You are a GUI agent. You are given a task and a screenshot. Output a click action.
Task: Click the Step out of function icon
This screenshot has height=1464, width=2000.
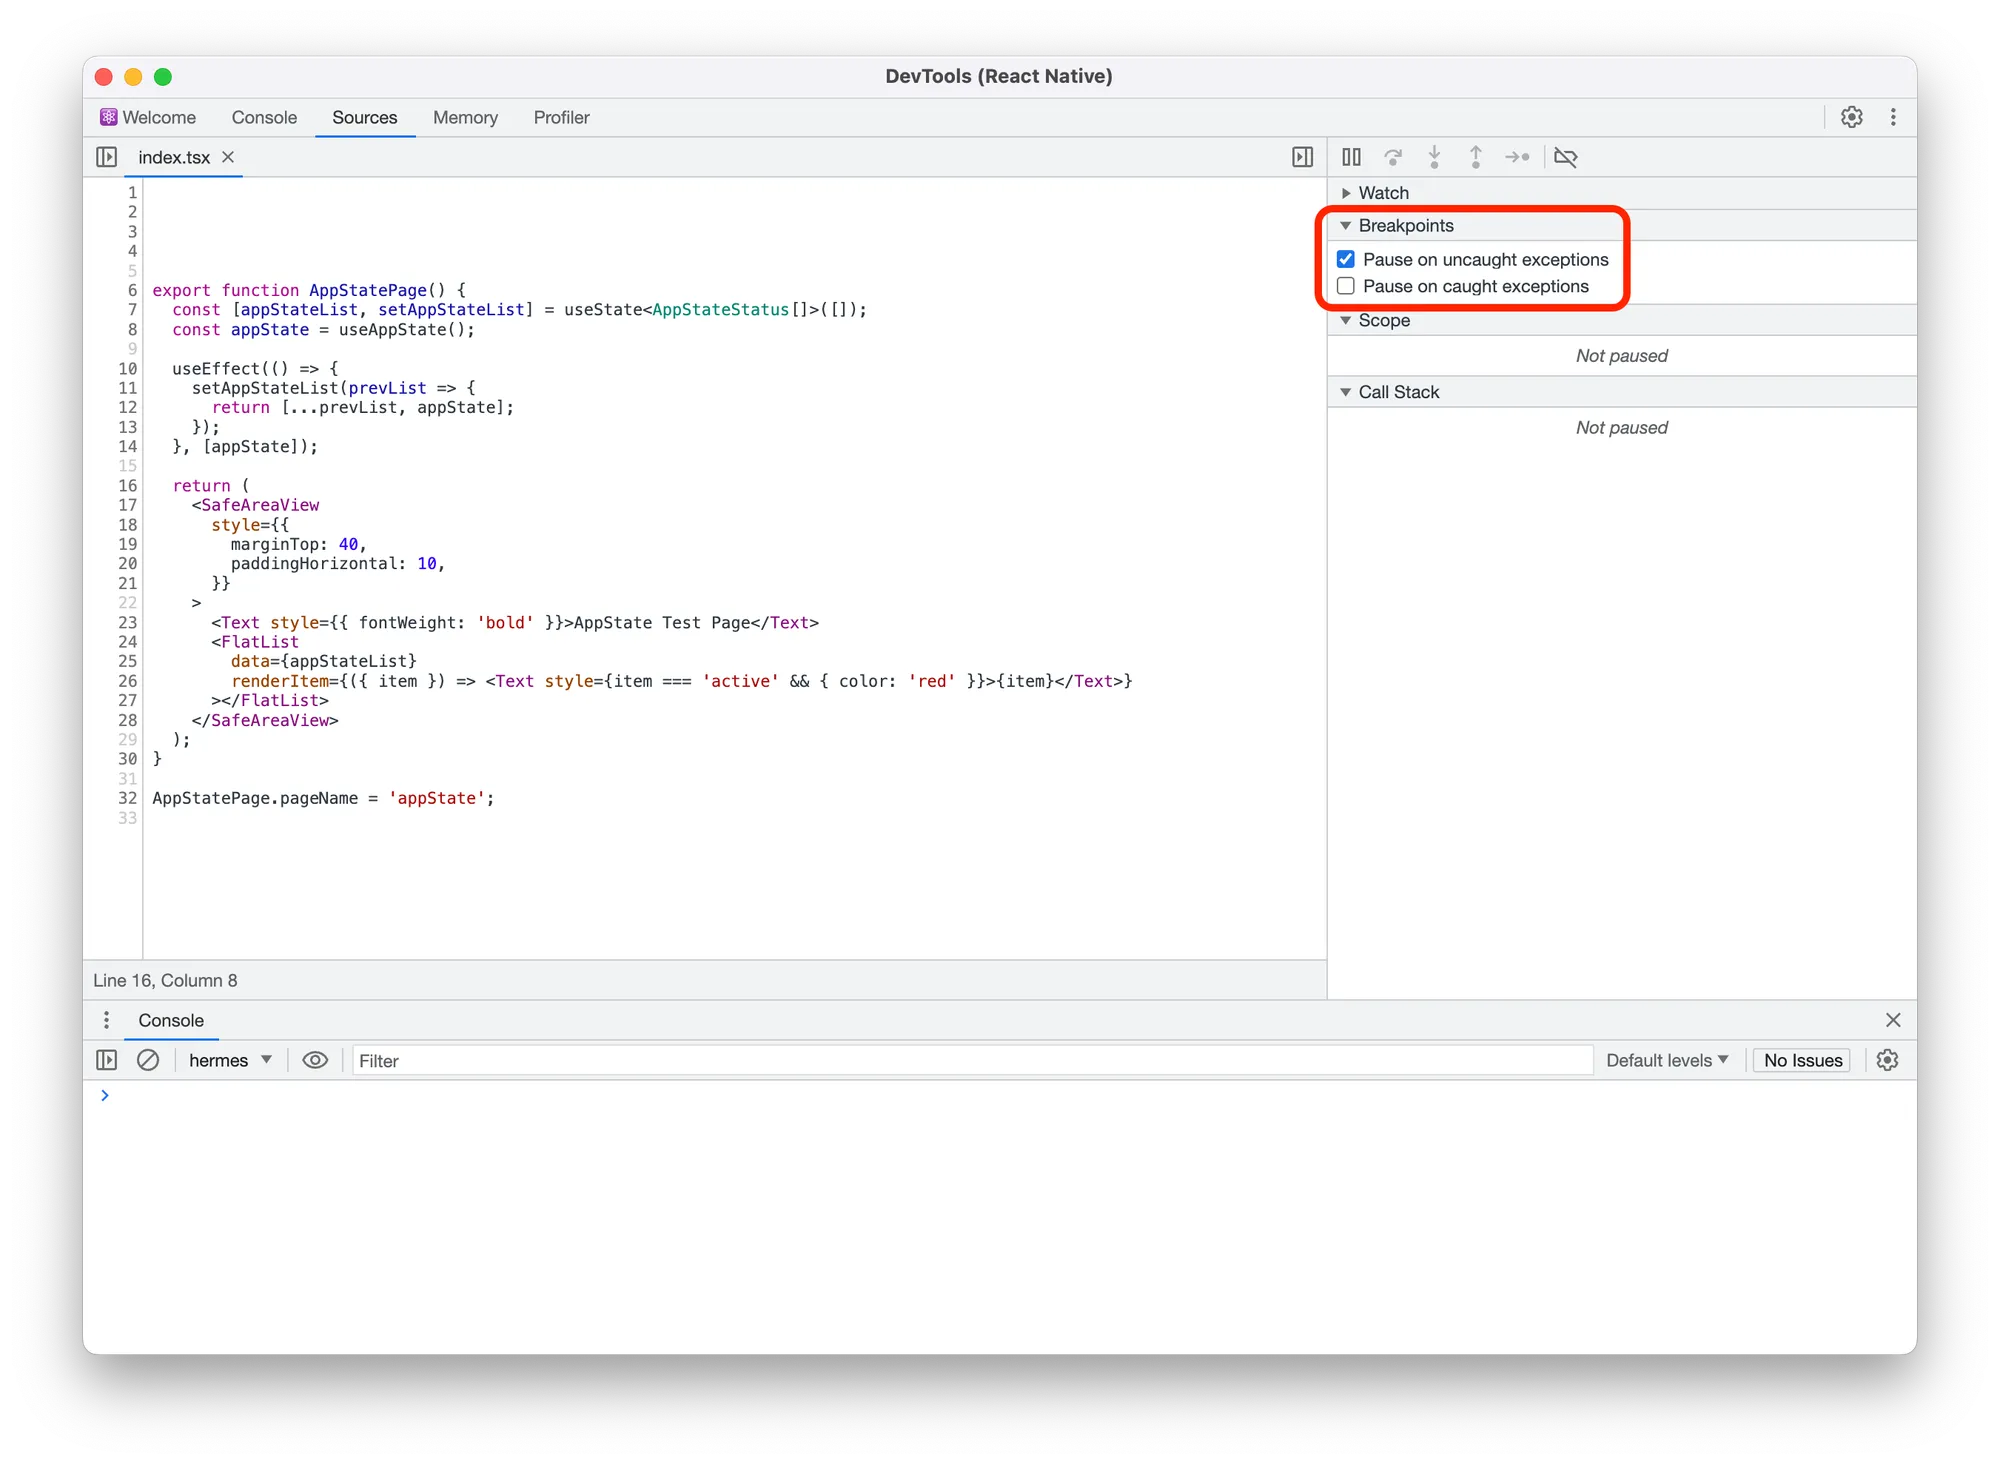click(1475, 157)
